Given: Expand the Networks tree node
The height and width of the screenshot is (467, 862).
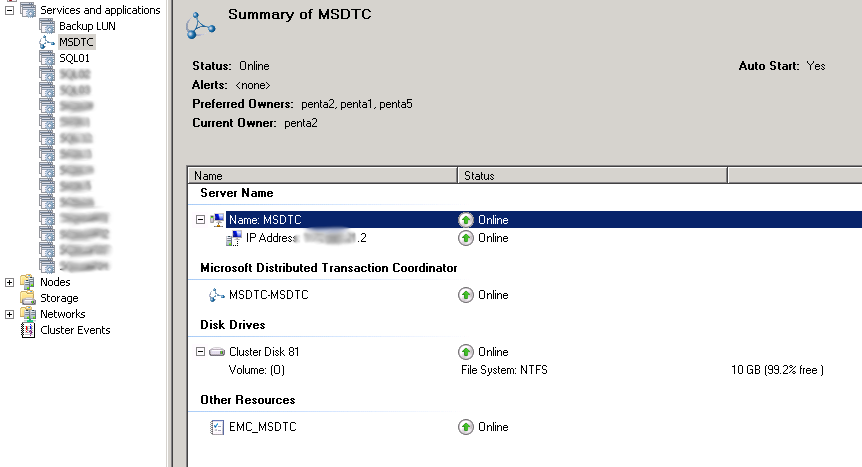Looking at the screenshot, I should coord(9,314).
